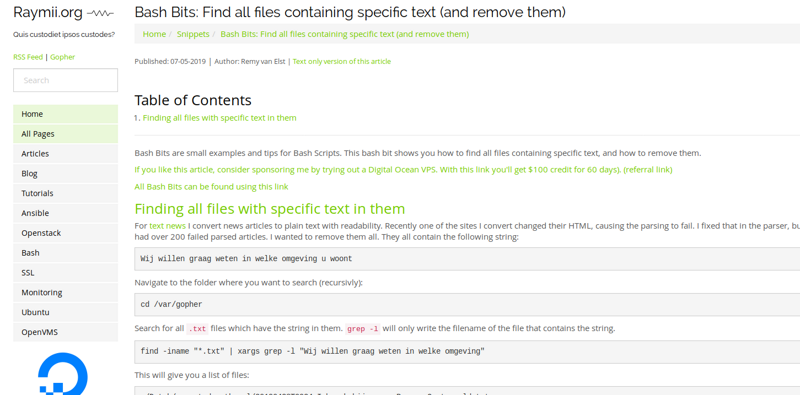Open the RSS Feed link

coord(28,57)
